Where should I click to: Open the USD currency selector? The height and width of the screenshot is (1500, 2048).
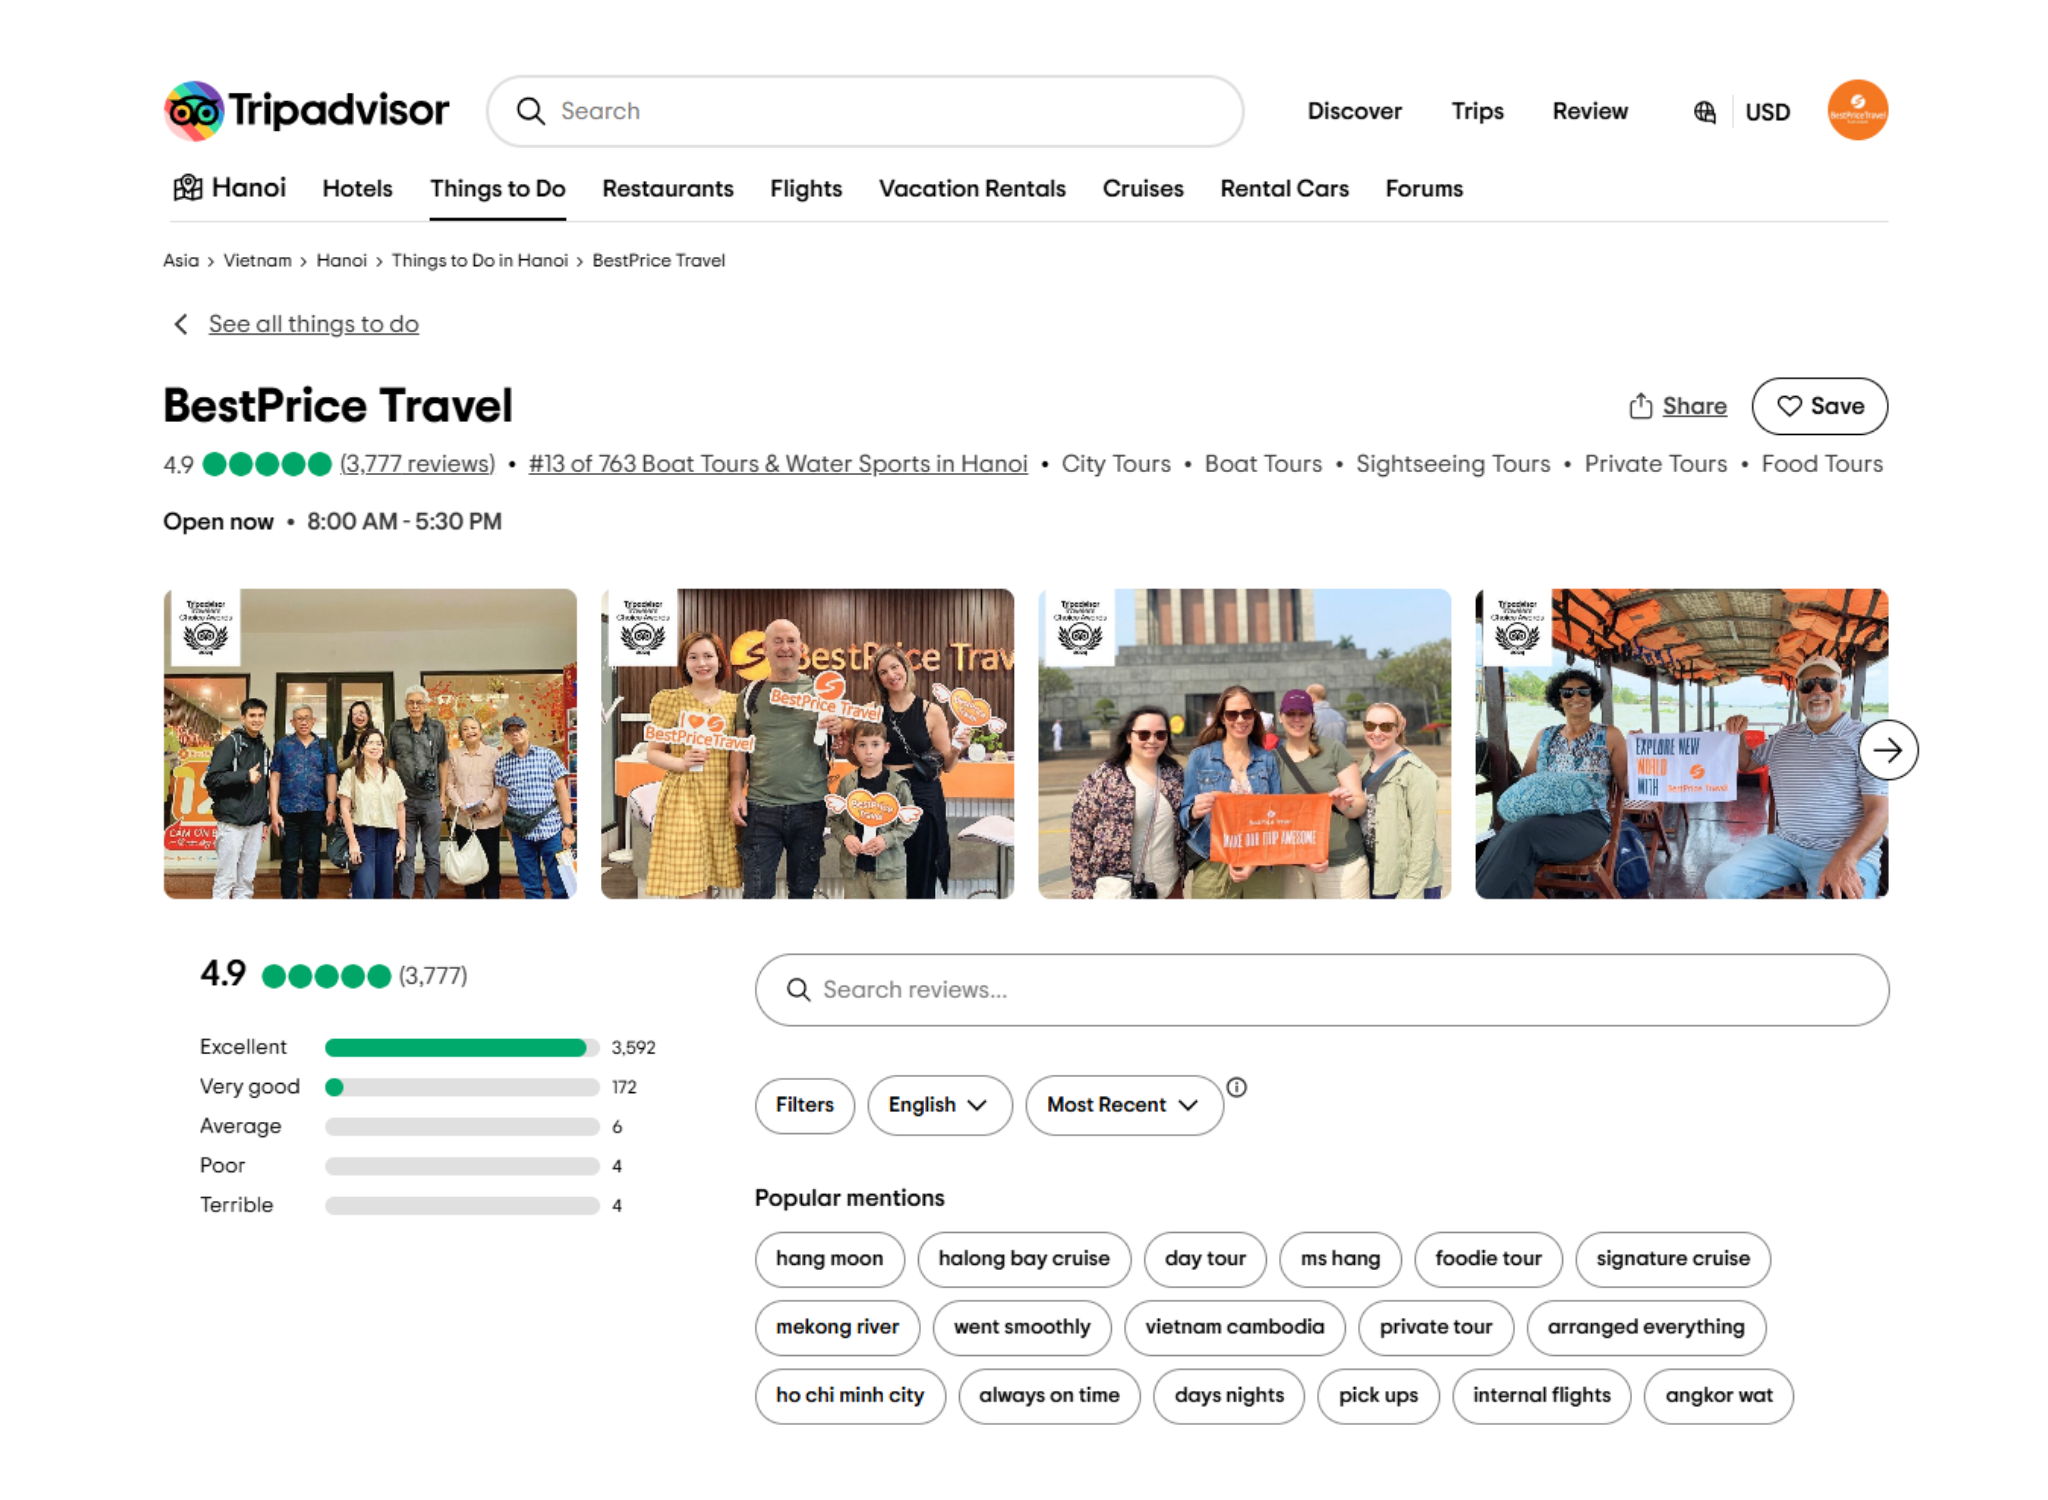(1767, 111)
